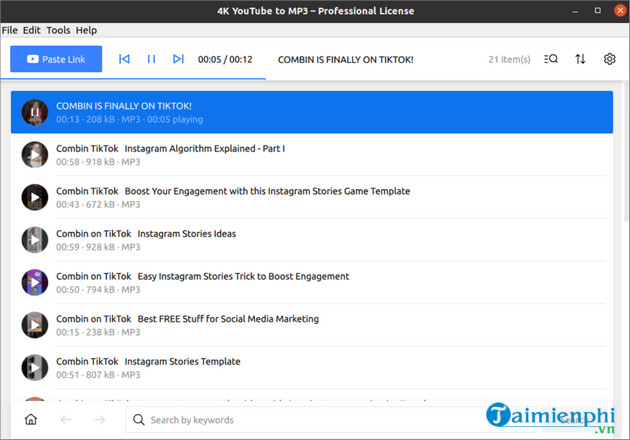Click '00:13 · 208 kB · MP3 · 00:05 playing' status
630x440 pixels.
pyautogui.click(x=129, y=119)
